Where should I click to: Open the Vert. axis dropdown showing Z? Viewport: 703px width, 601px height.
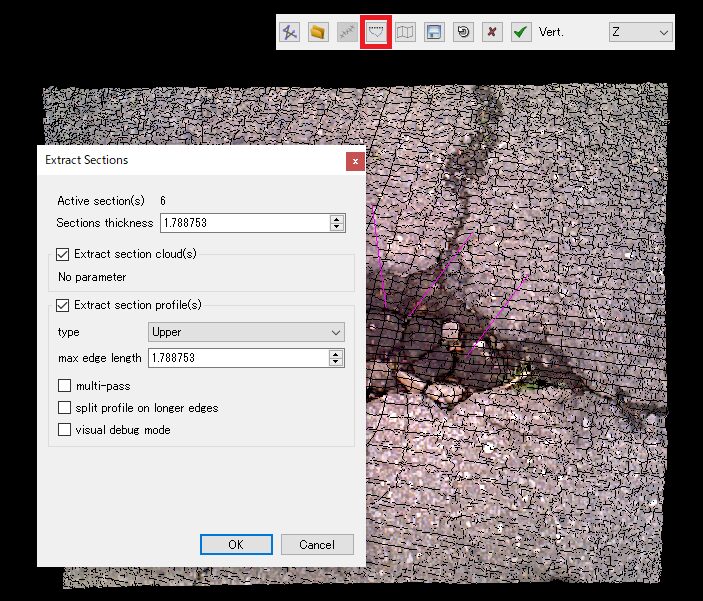[x=640, y=32]
